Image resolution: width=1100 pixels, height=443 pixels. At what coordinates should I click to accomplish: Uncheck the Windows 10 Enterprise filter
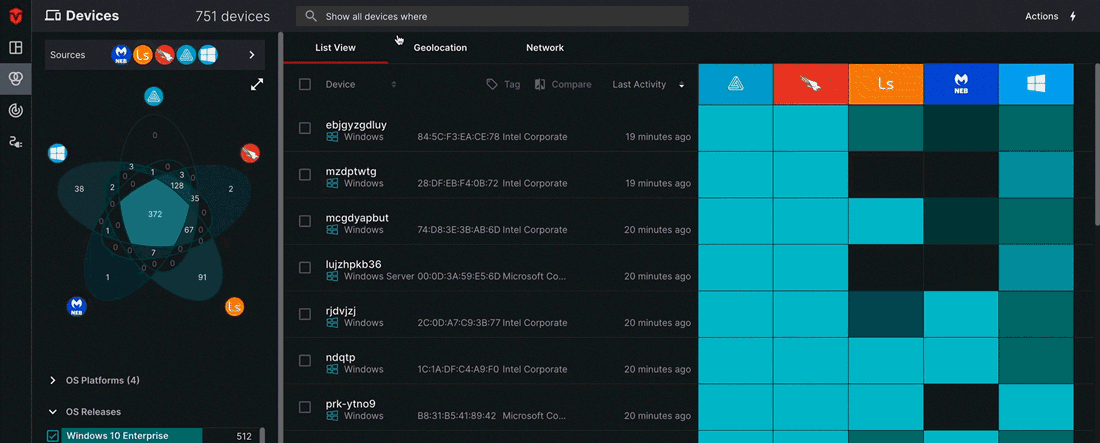[53, 436]
